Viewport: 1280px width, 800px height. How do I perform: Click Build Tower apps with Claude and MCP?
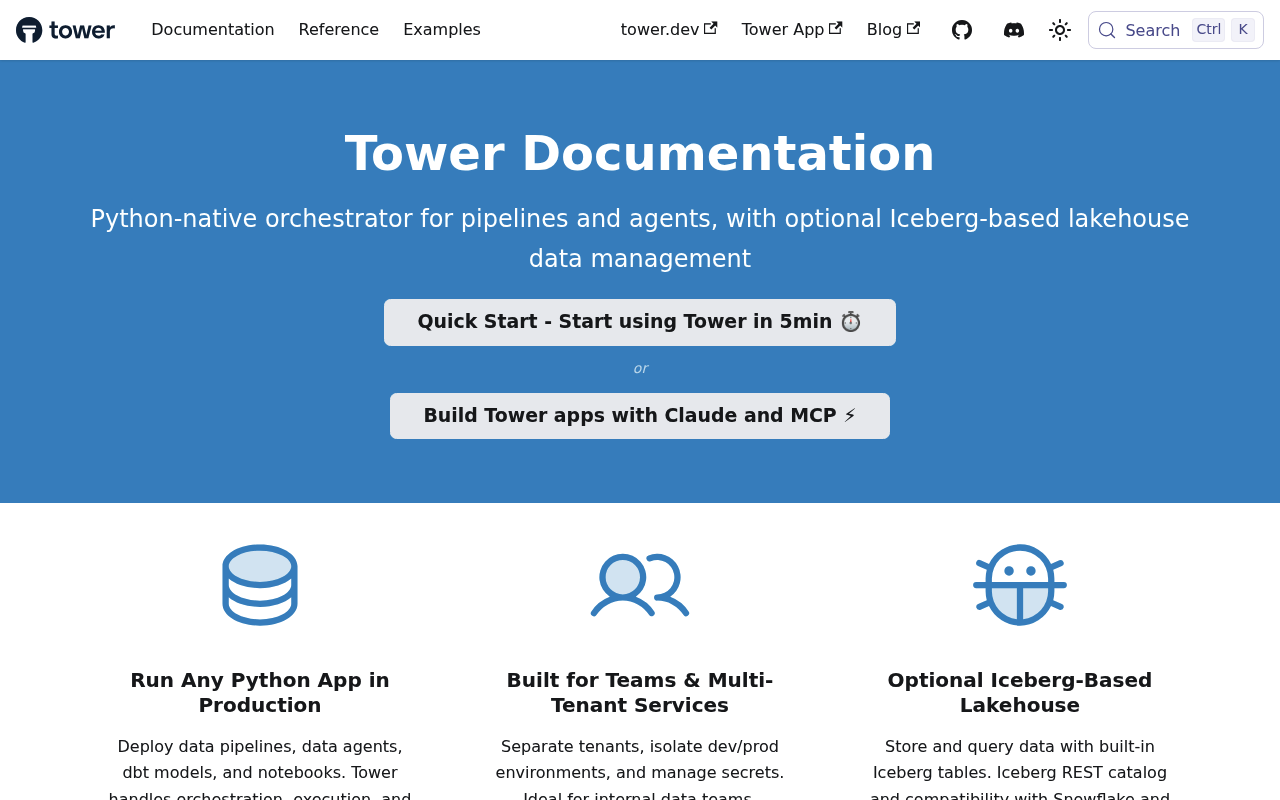[x=640, y=416]
